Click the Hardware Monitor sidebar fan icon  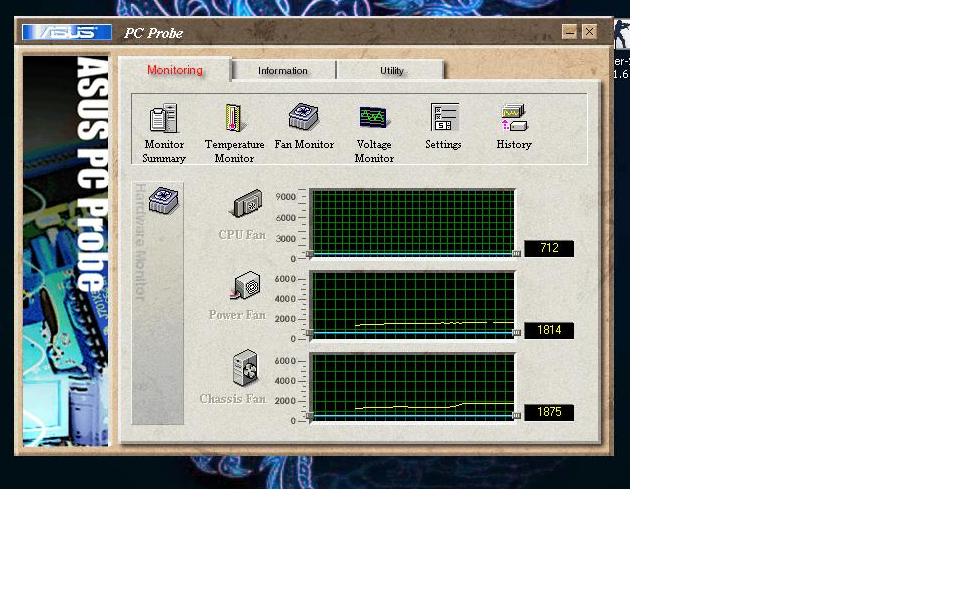[x=163, y=200]
